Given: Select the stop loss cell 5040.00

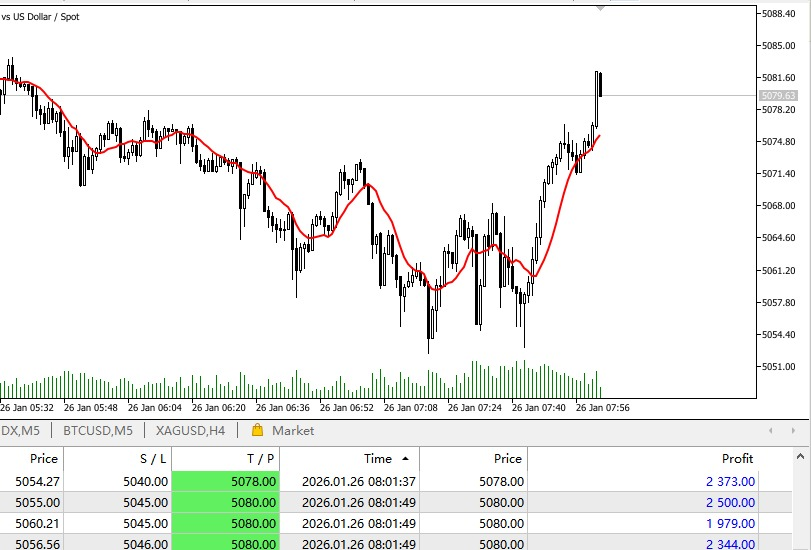Looking at the screenshot, I should pos(117,481).
